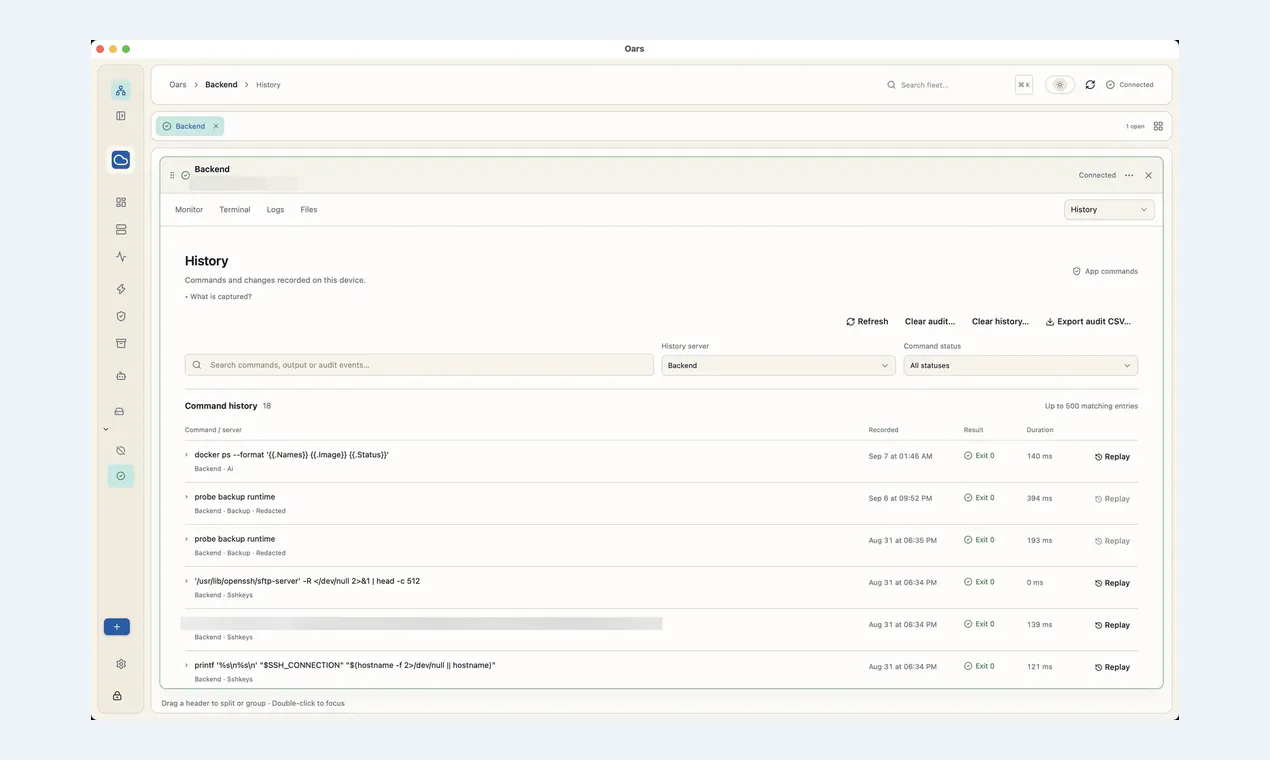Viewport: 1270px width, 760px height.
Task: Open the lightning bolt automation icon
Action: 121,289
